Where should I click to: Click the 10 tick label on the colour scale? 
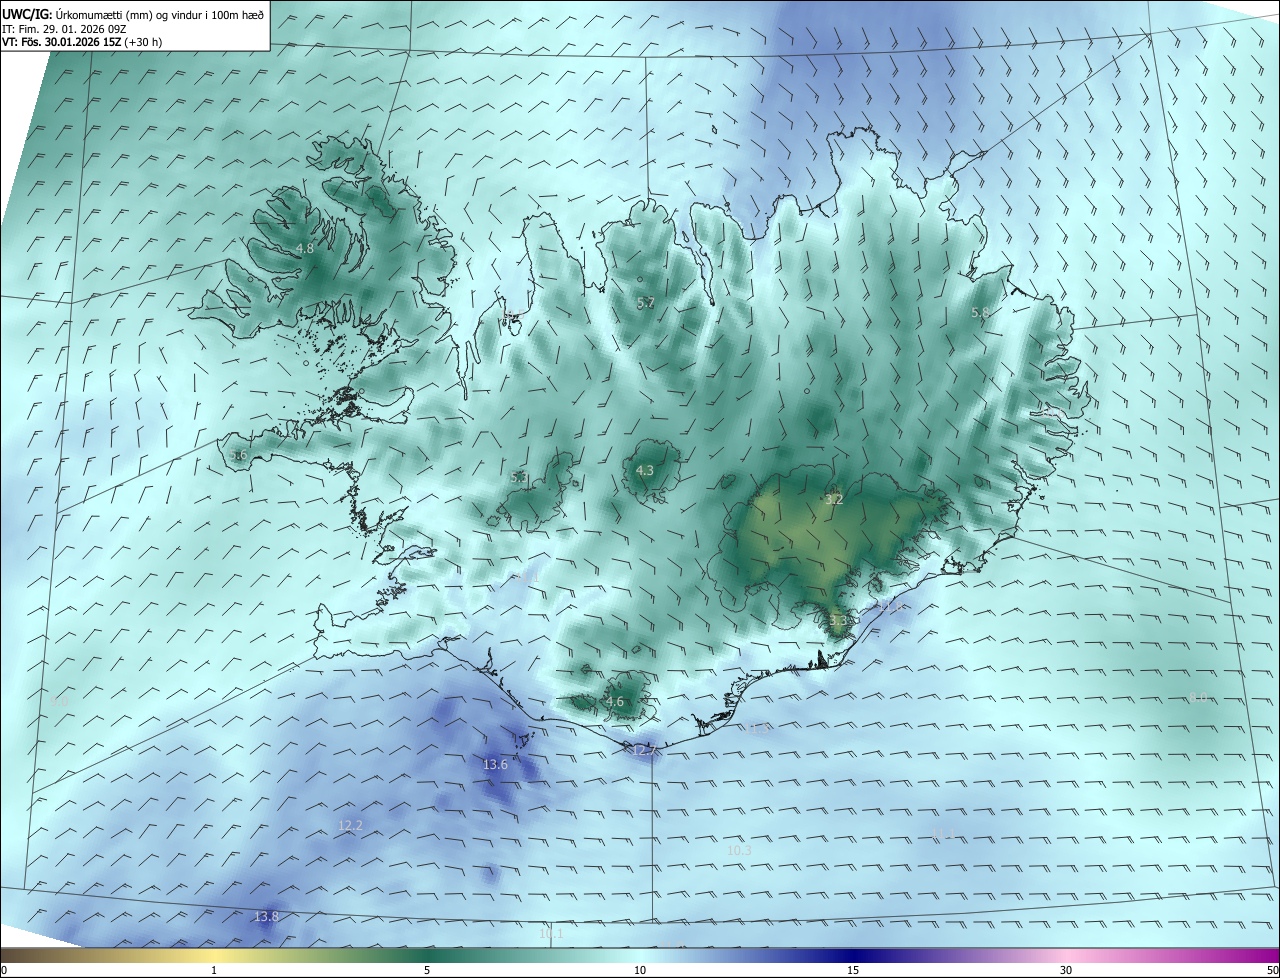pyautogui.click(x=640, y=970)
